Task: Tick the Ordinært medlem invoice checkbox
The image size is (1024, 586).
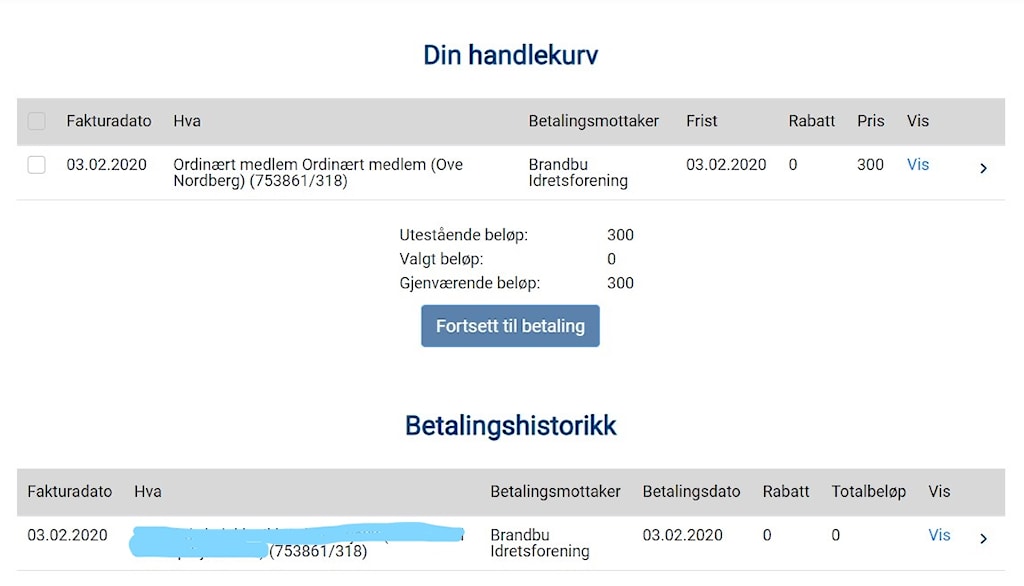Action: point(37,165)
